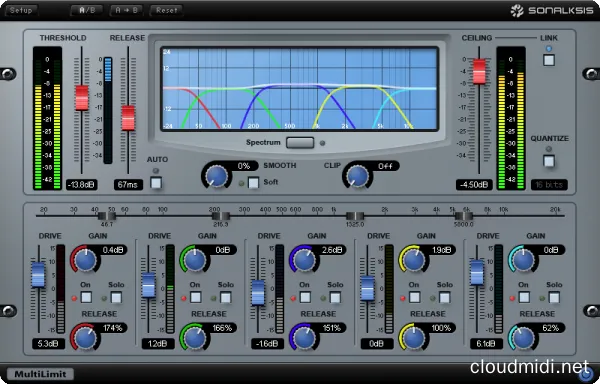Click the green band Release knob 166%
The image size is (600, 384).
(195, 338)
